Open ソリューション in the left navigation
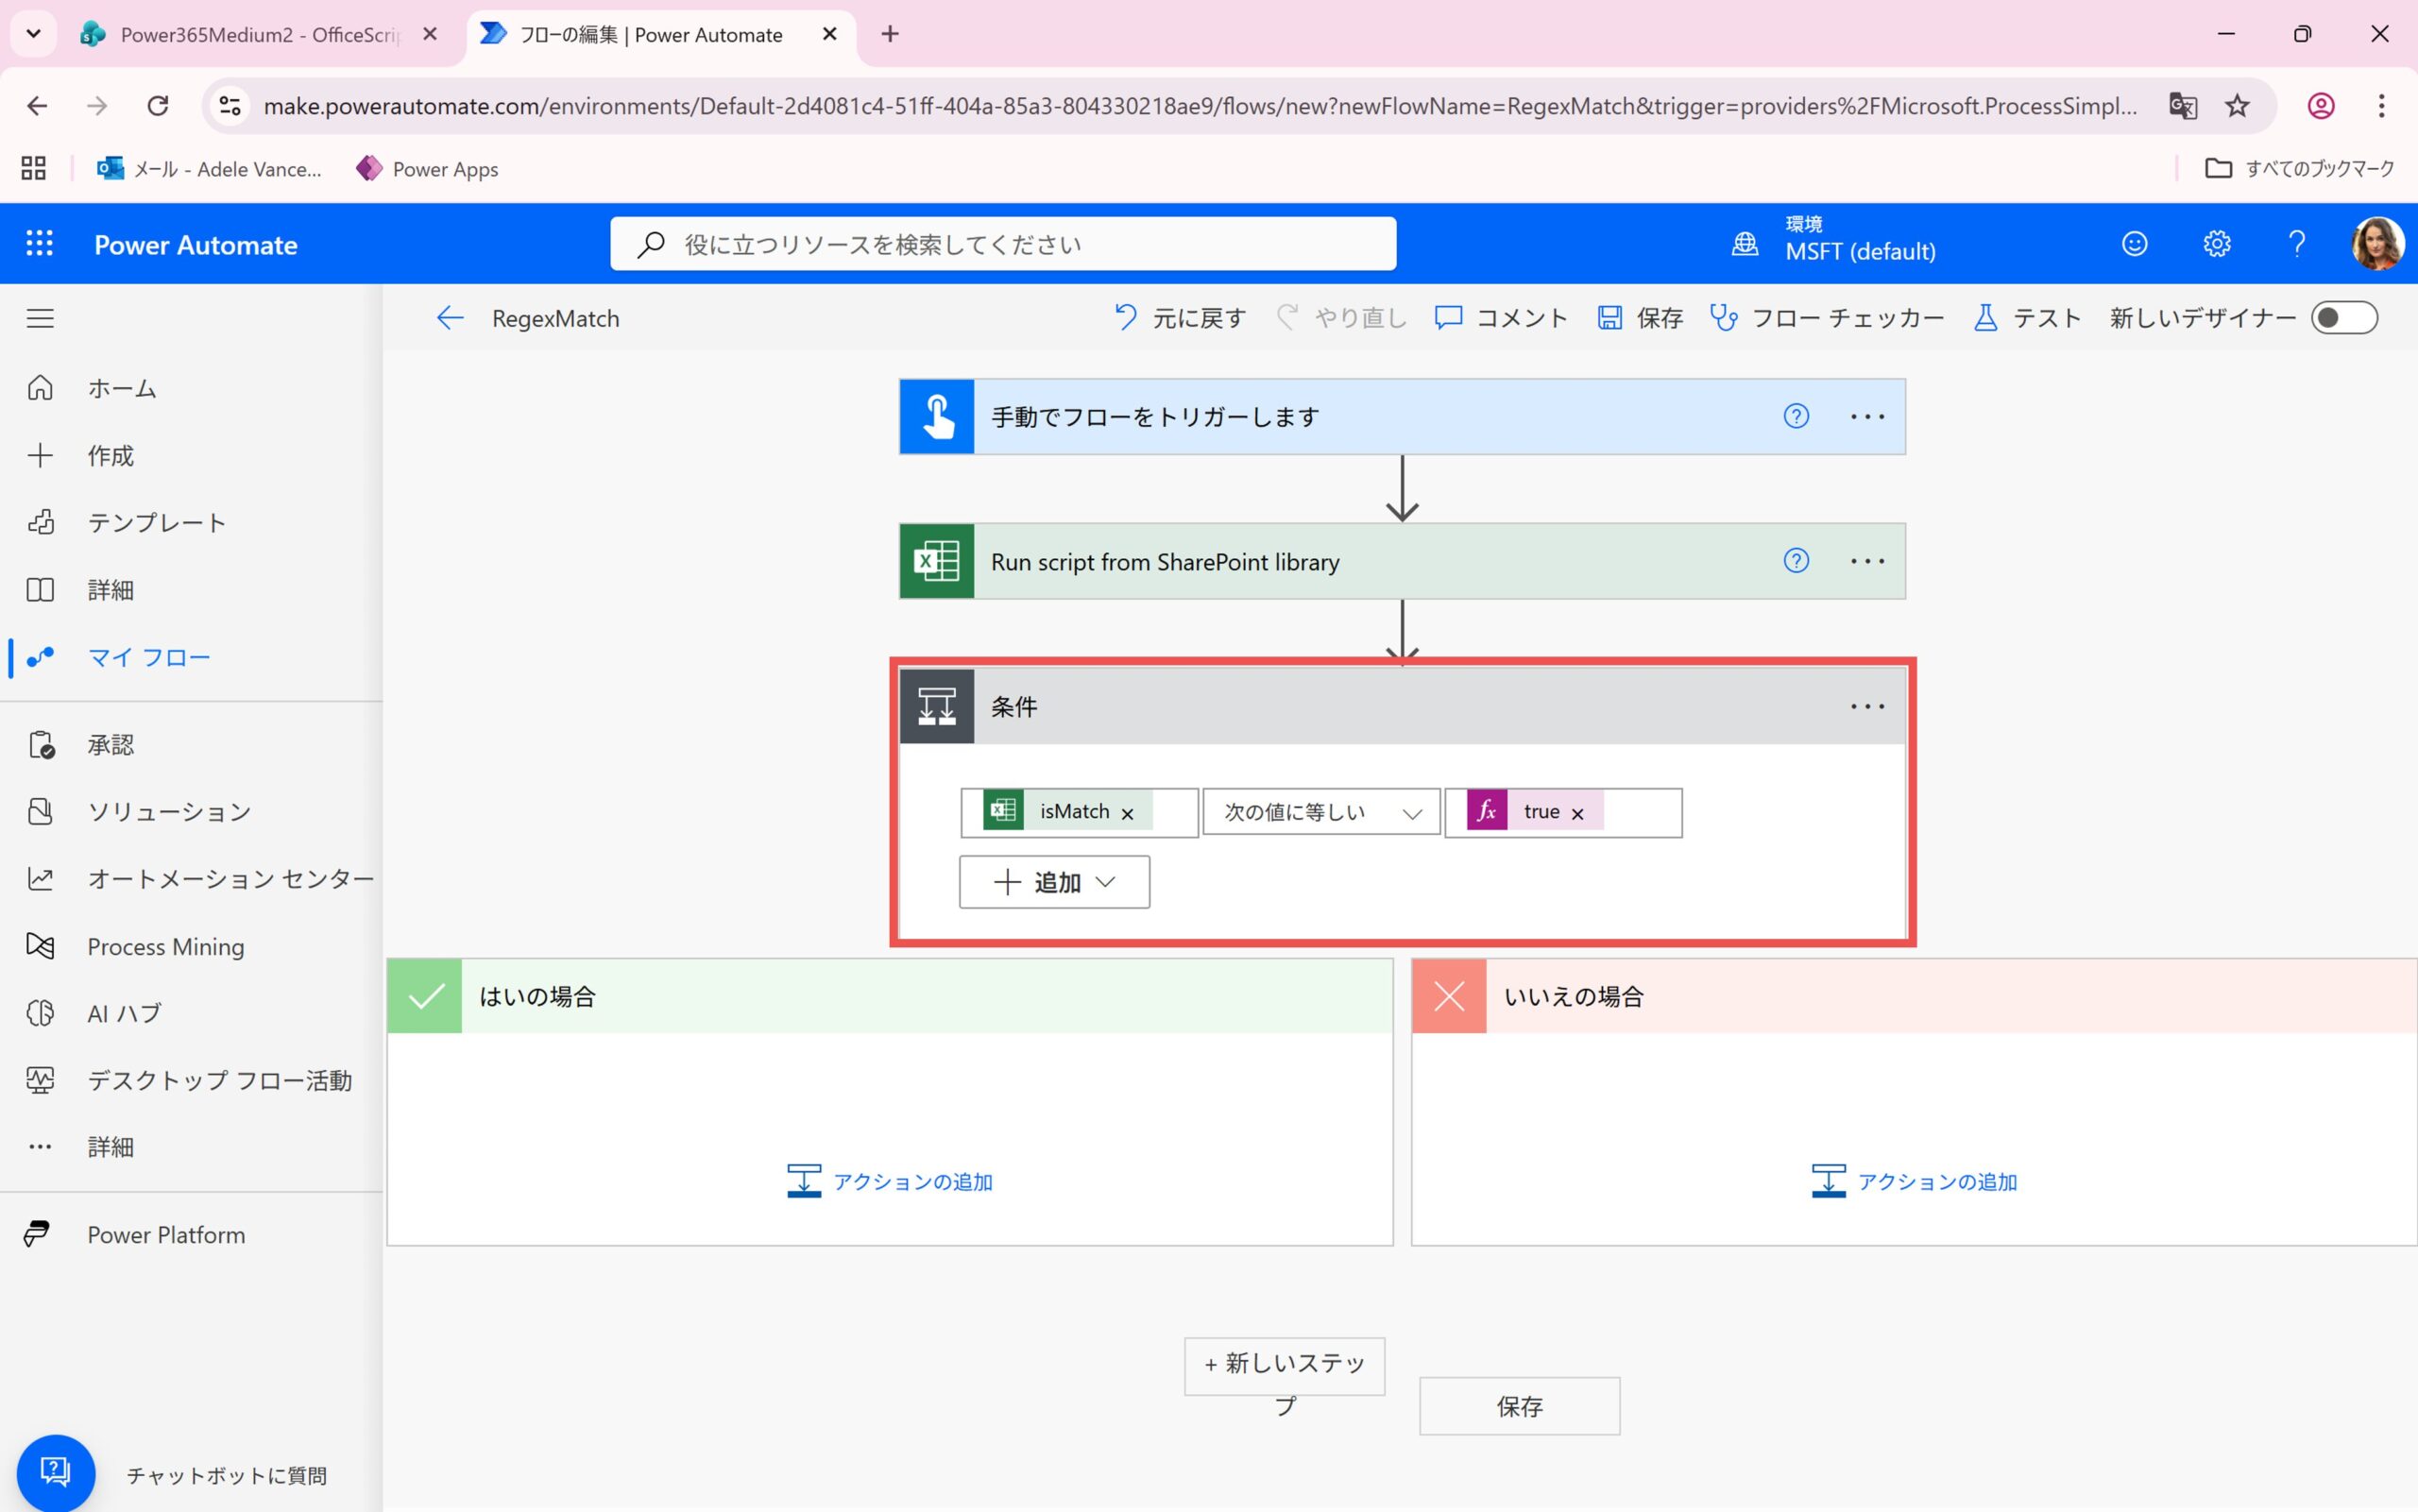The width and height of the screenshot is (2418, 1512). click(x=168, y=811)
